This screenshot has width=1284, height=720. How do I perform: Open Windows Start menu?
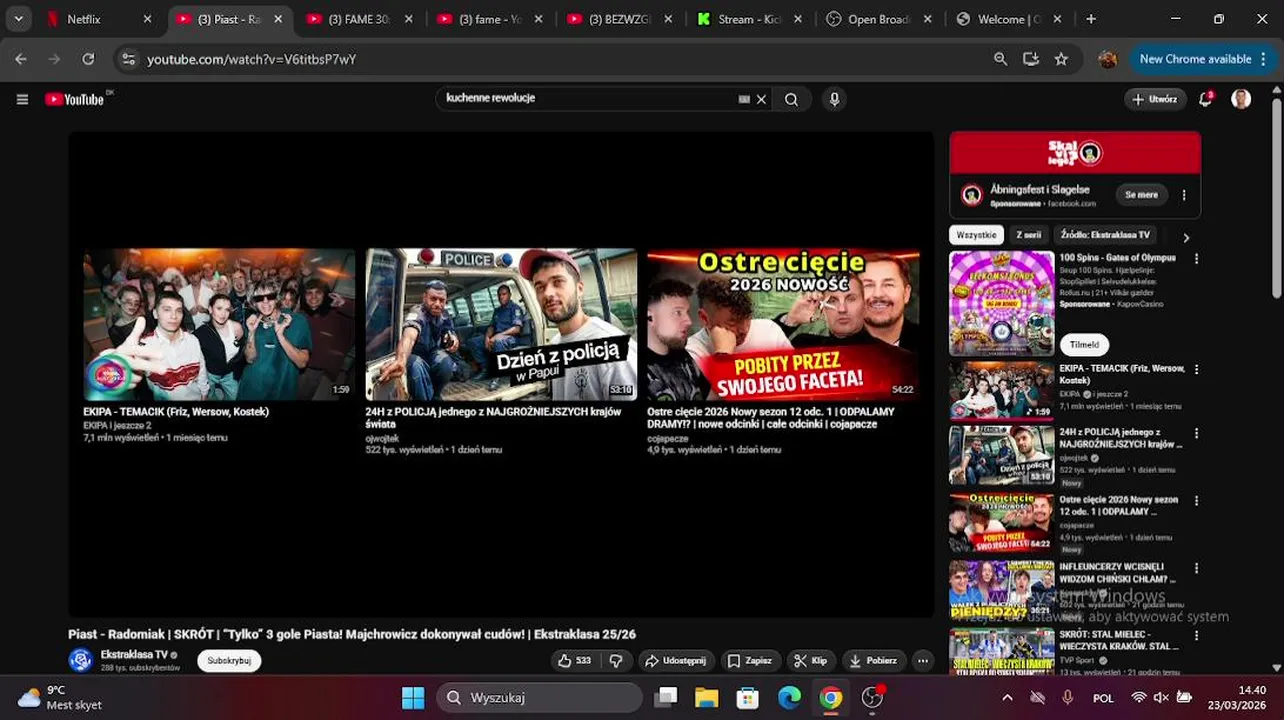413,697
